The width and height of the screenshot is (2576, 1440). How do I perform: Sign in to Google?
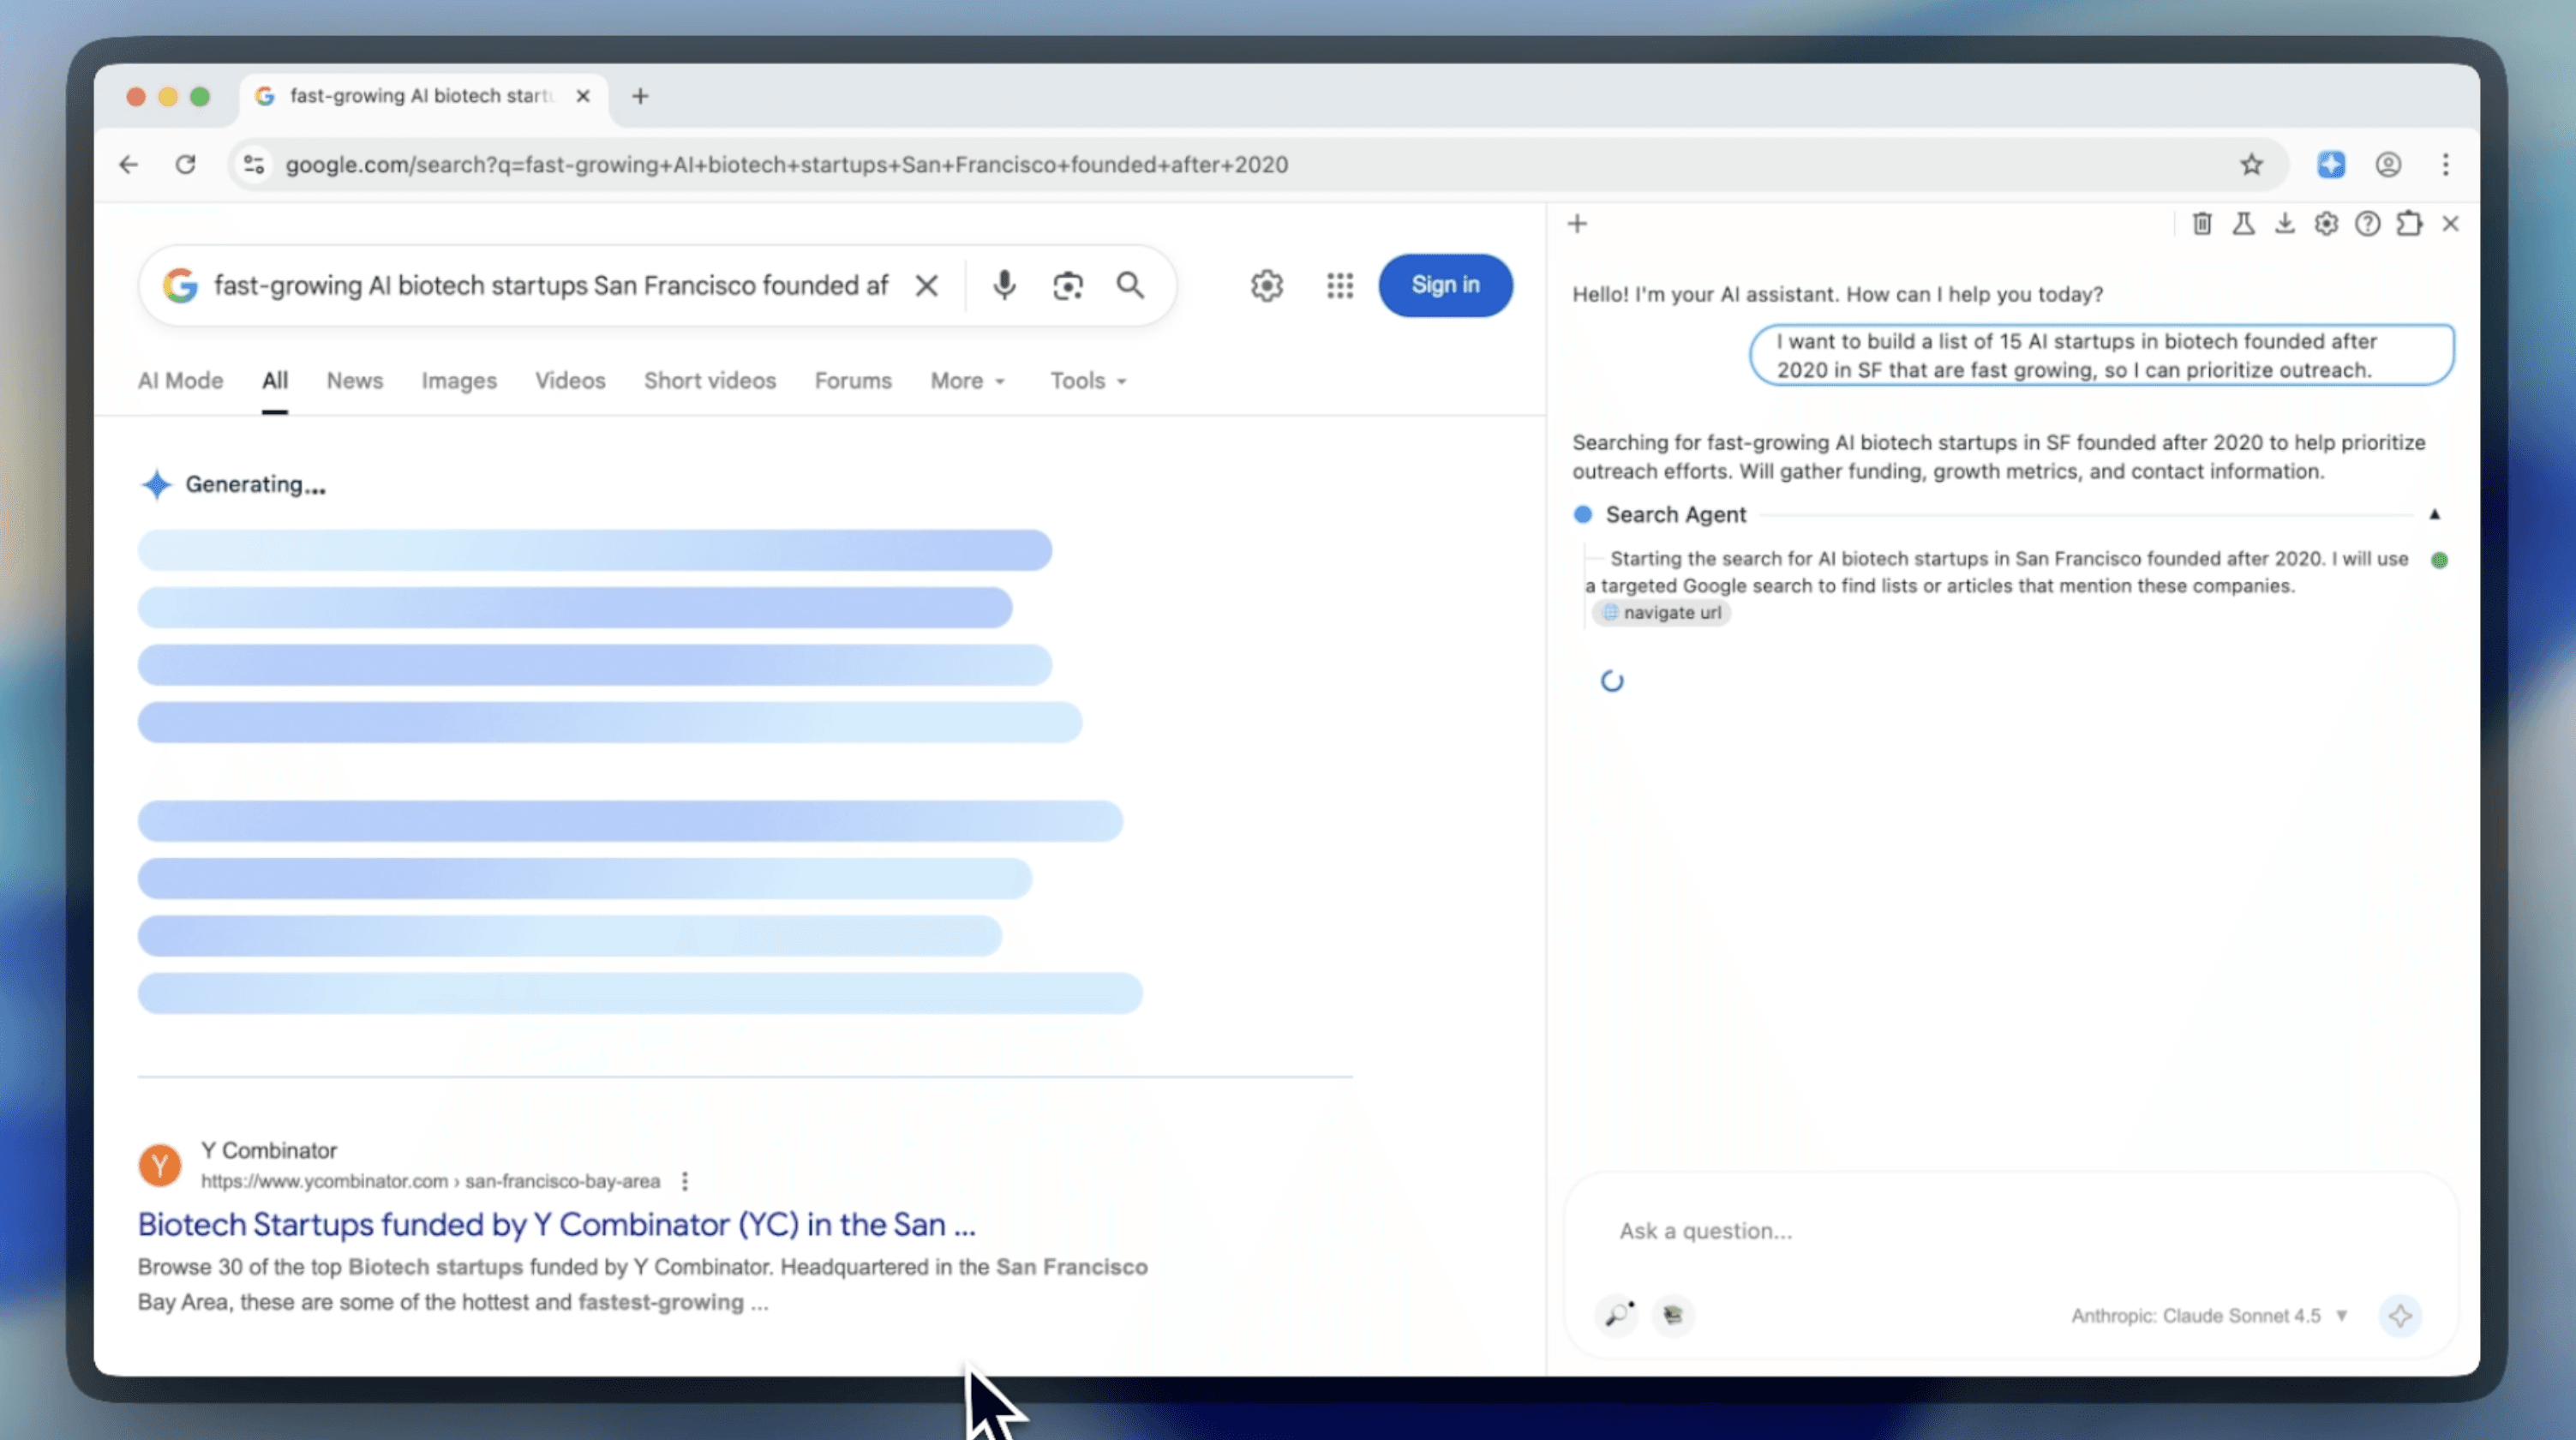click(1445, 286)
